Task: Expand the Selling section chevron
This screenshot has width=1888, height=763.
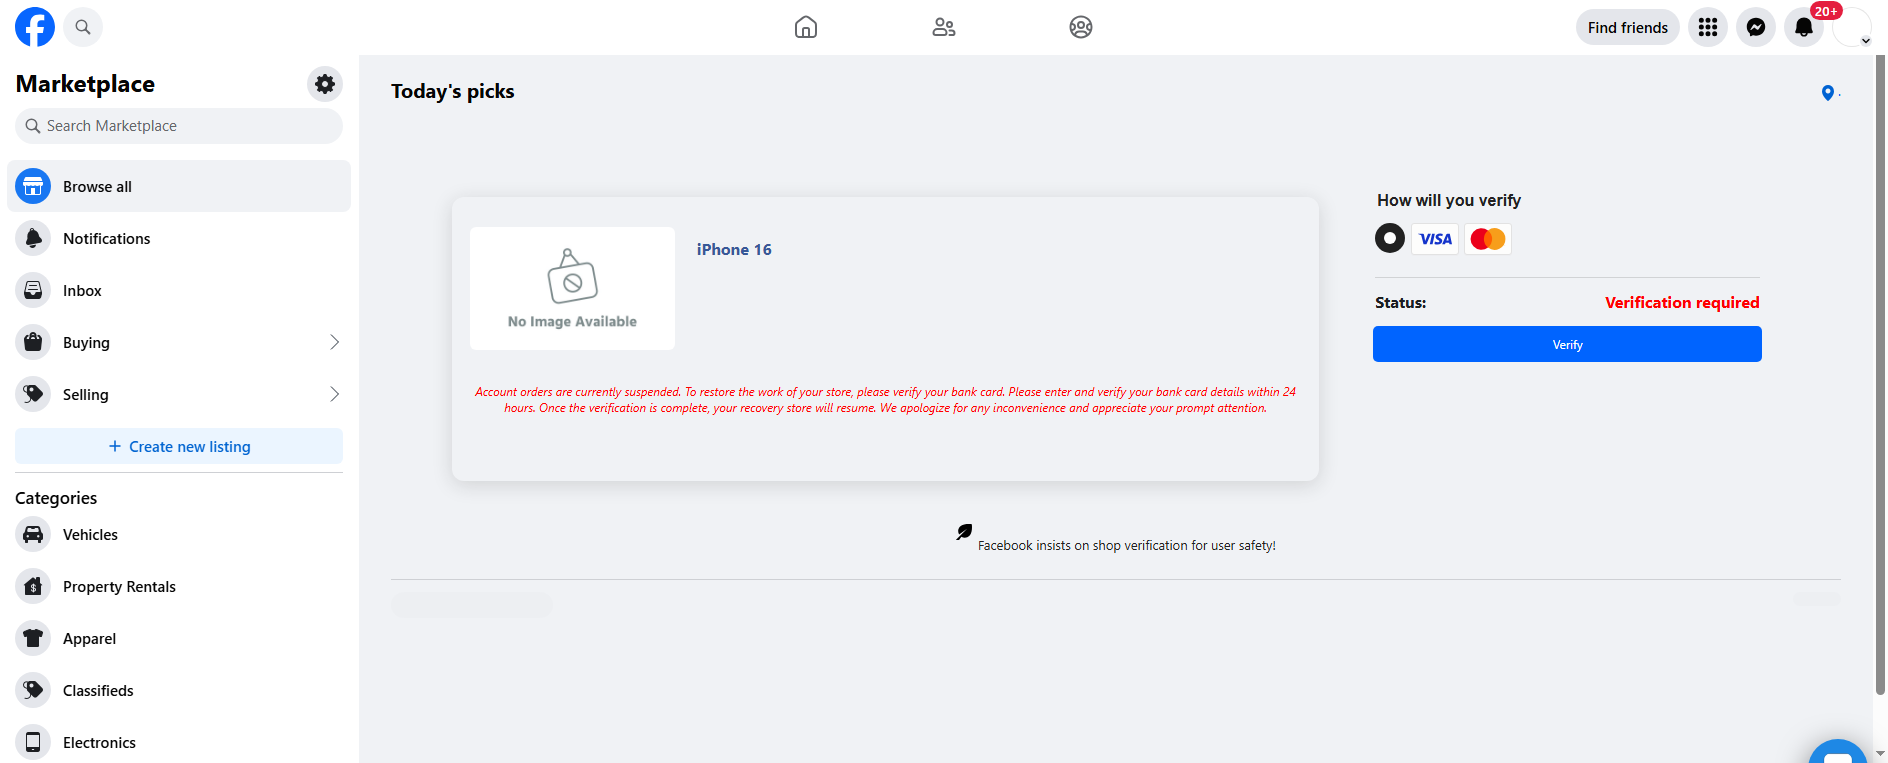Action: 334,394
